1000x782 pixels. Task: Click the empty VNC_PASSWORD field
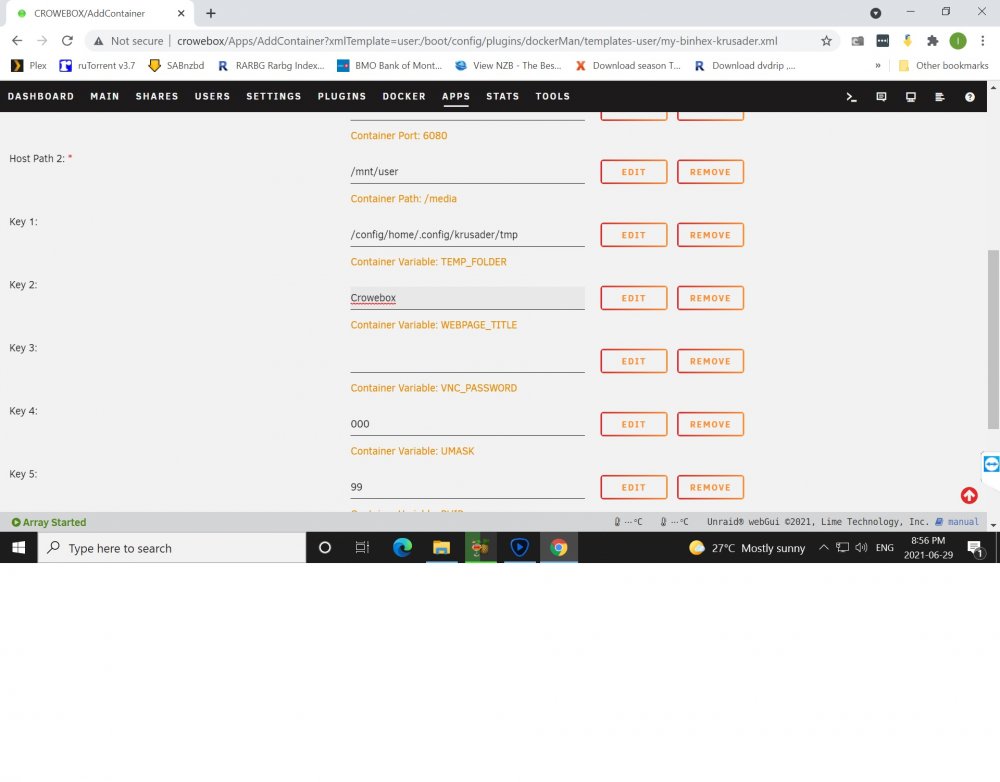coord(467,361)
